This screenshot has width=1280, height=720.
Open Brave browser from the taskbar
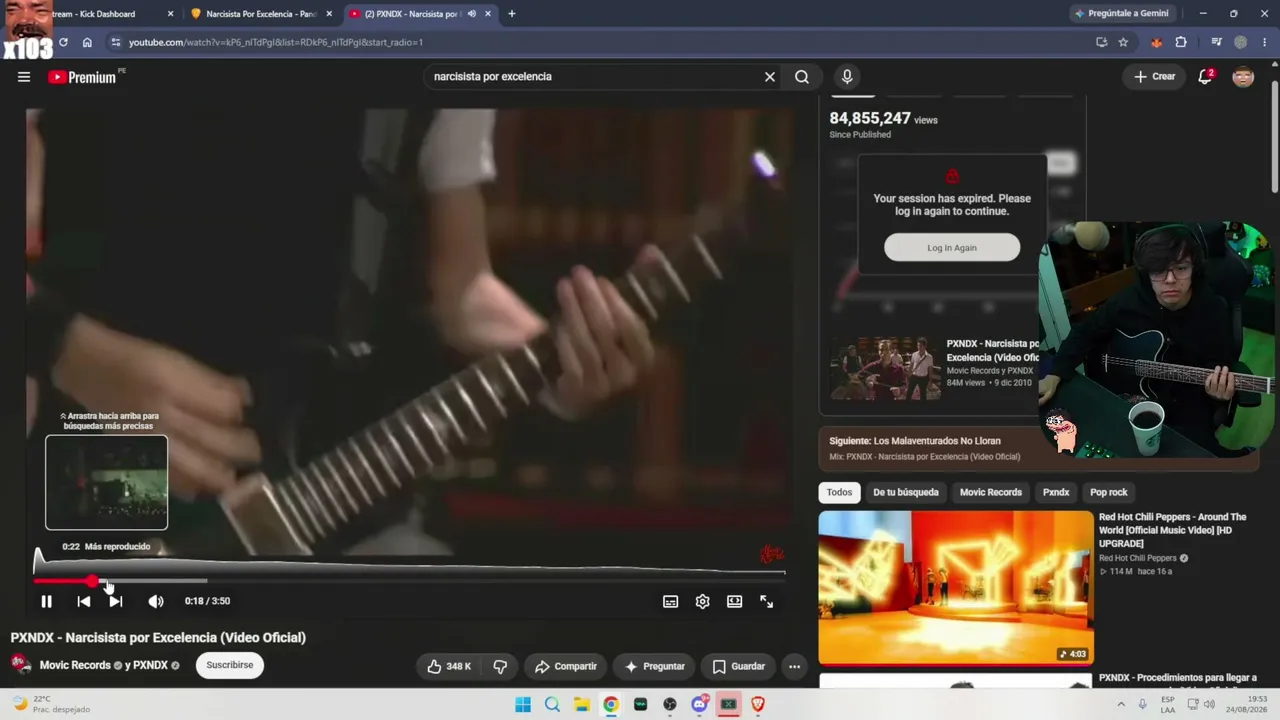(x=758, y=704)
